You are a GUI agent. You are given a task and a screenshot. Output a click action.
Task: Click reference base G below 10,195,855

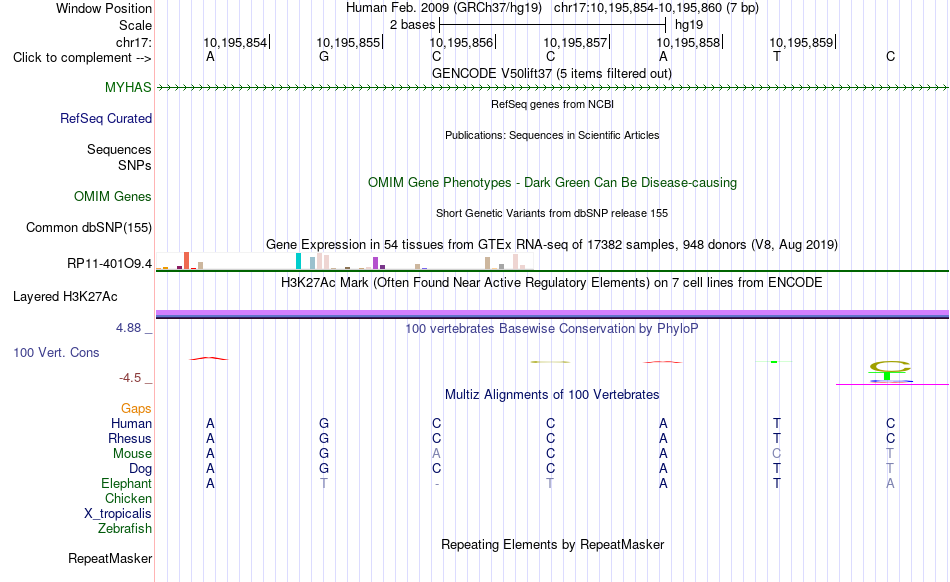(x=324, y=57)
